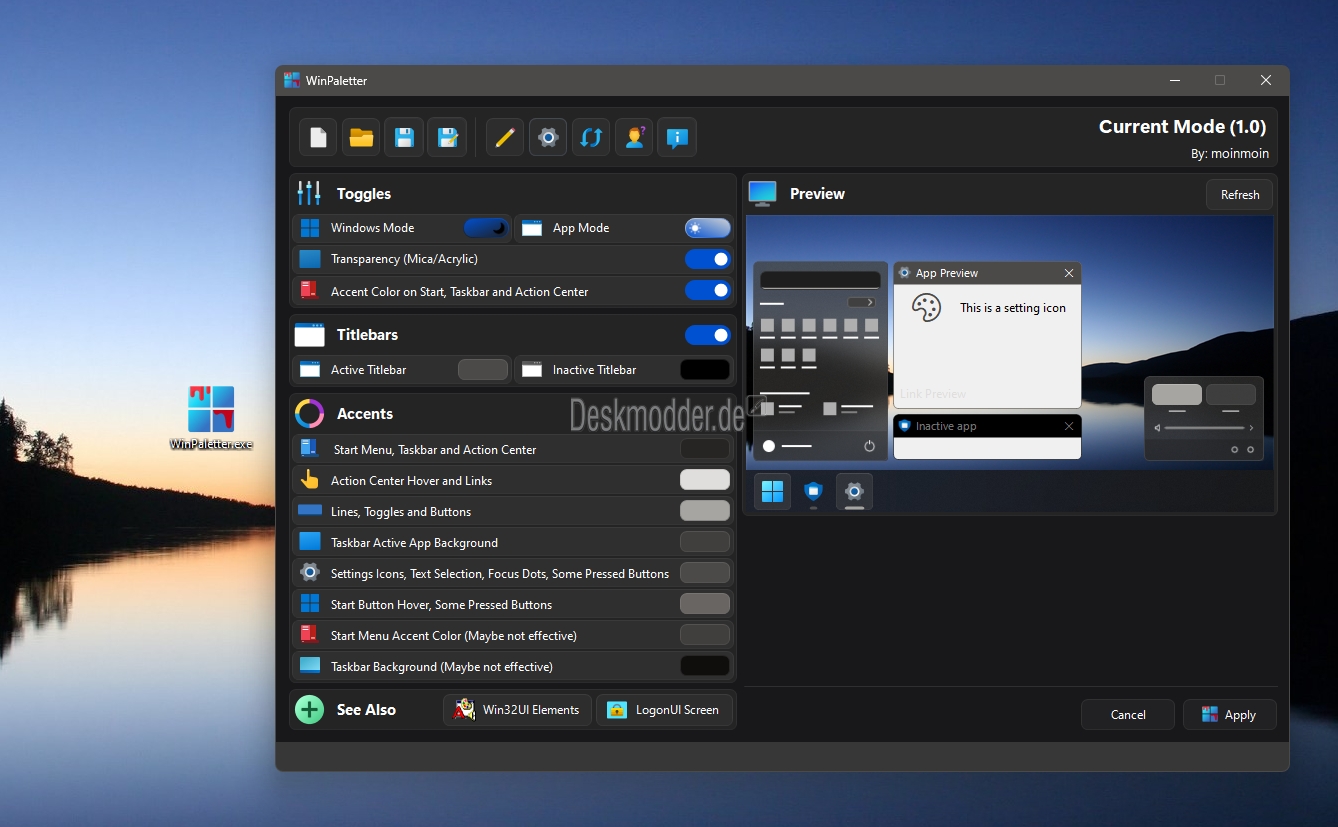The height and width of the screenshot is (827, 1338).
Task: Open Start Menu, Taskbar and Action Center swatch
Action: tap(705, 449)
